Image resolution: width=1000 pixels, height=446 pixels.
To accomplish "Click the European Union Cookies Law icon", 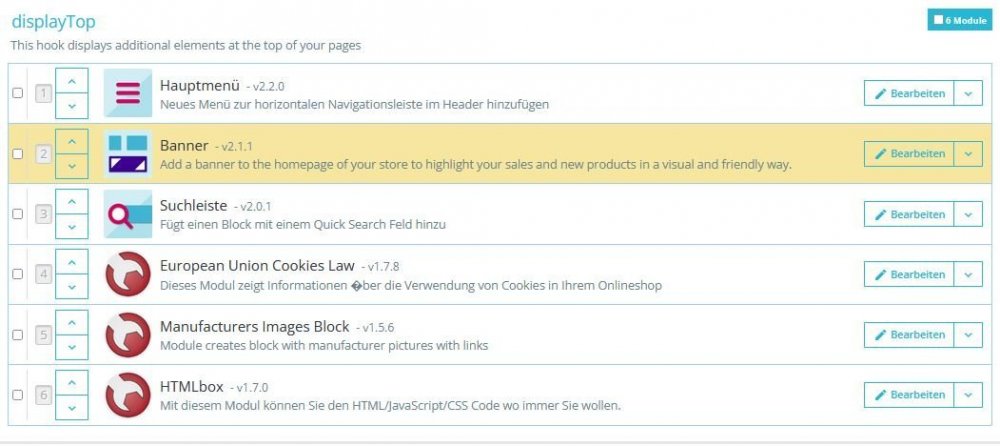I will tap(127, 274).
